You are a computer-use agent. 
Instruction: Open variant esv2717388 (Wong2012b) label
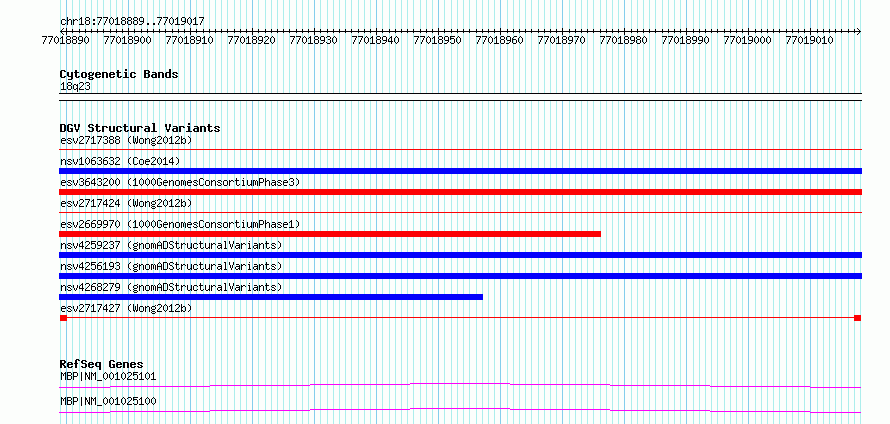point(126,140)
